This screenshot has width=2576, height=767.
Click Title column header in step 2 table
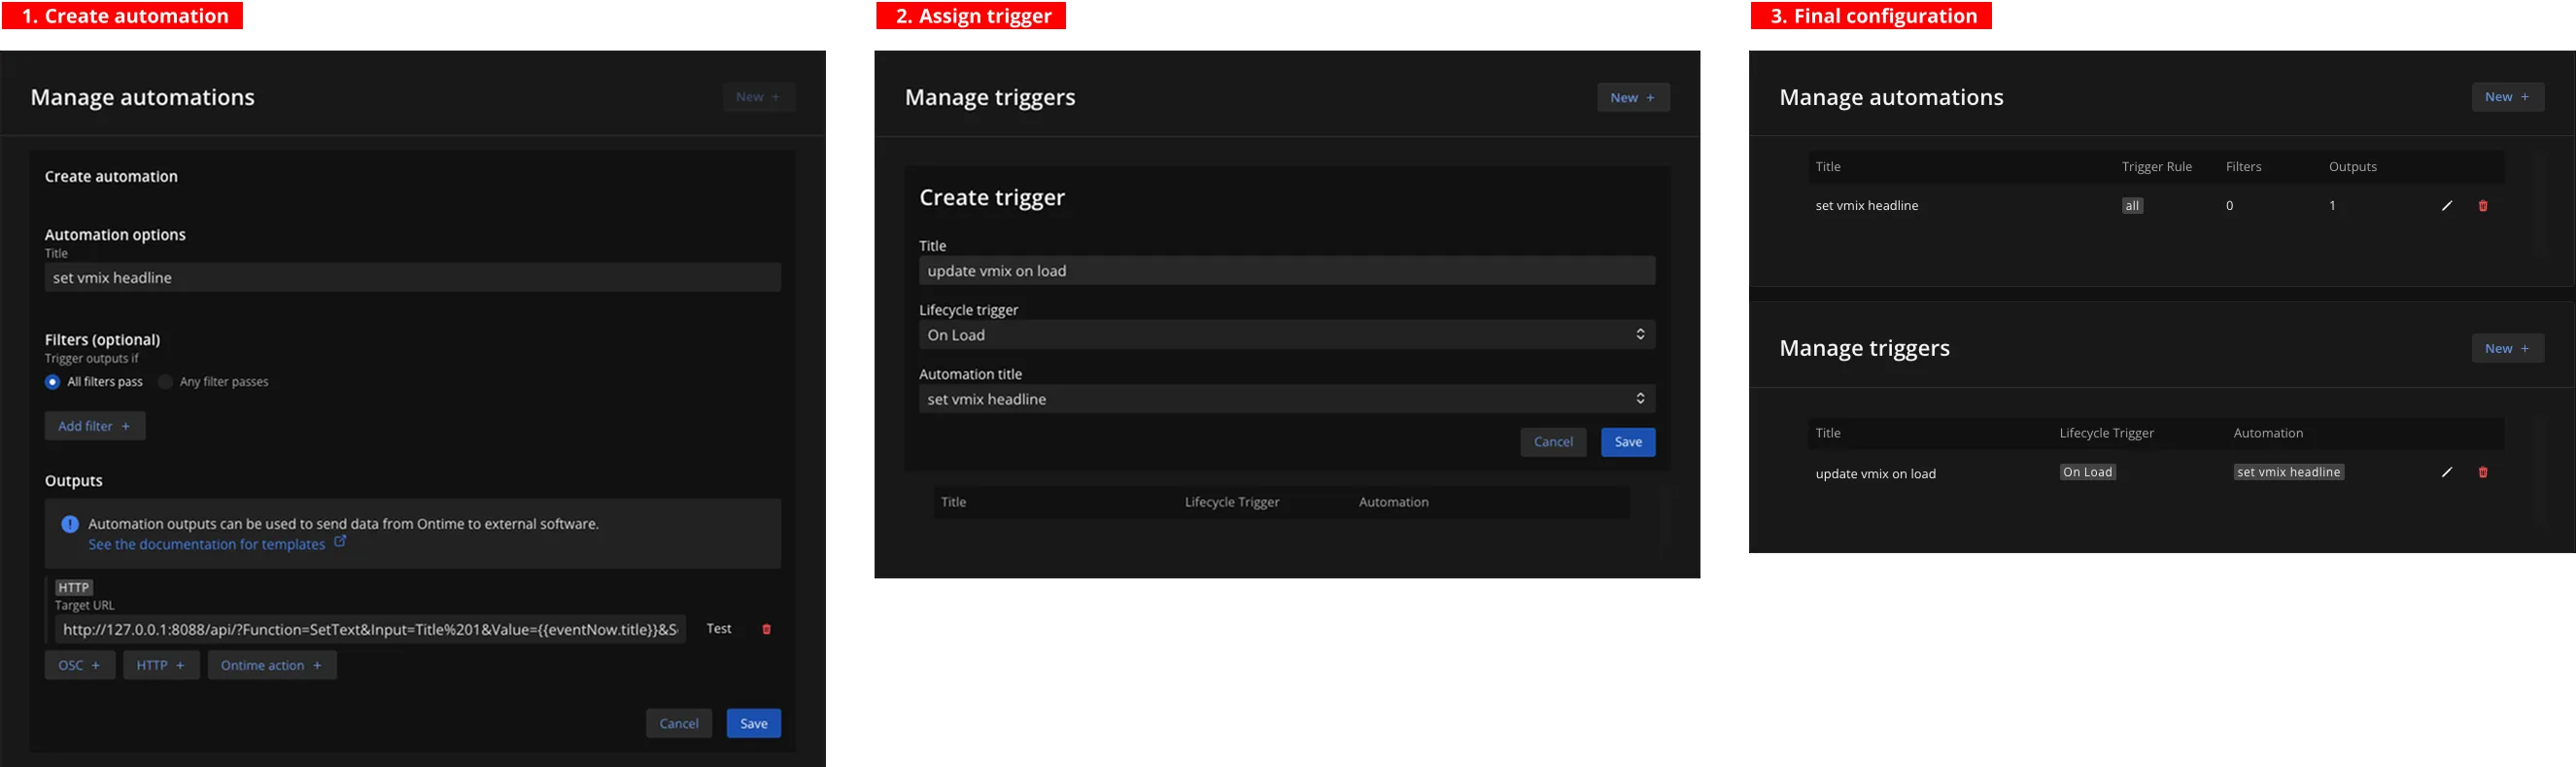[x=953, y=502]
